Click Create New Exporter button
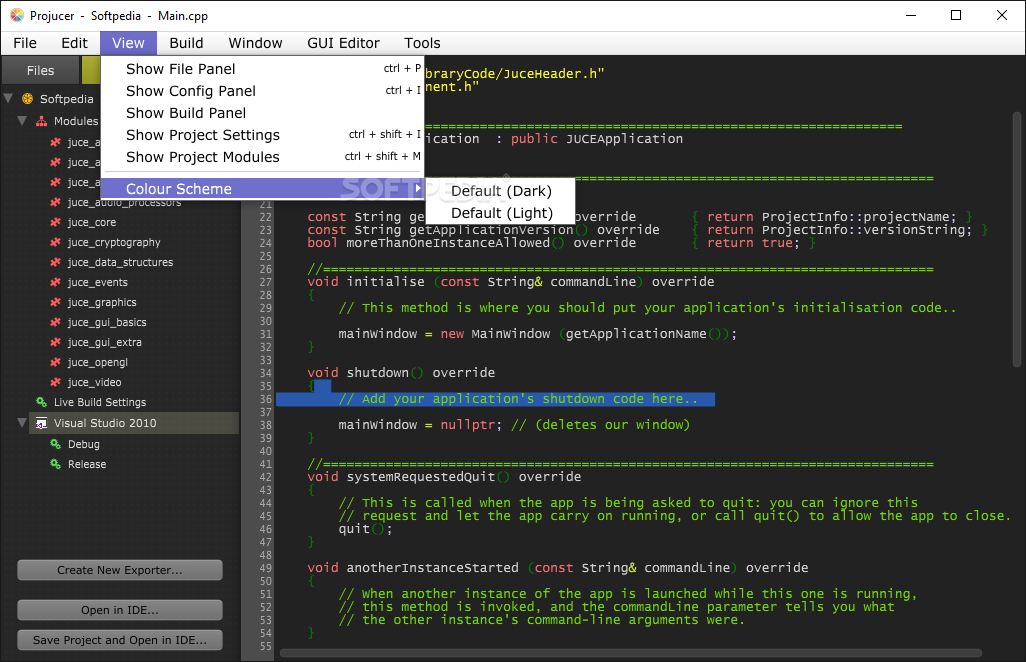The height and width of the screenshot is (662, 1026). (x=120, y=570)
